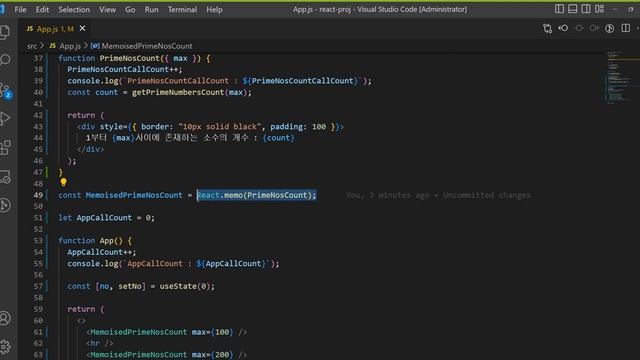
Task: Open the View menu
Action: point(107,9)
